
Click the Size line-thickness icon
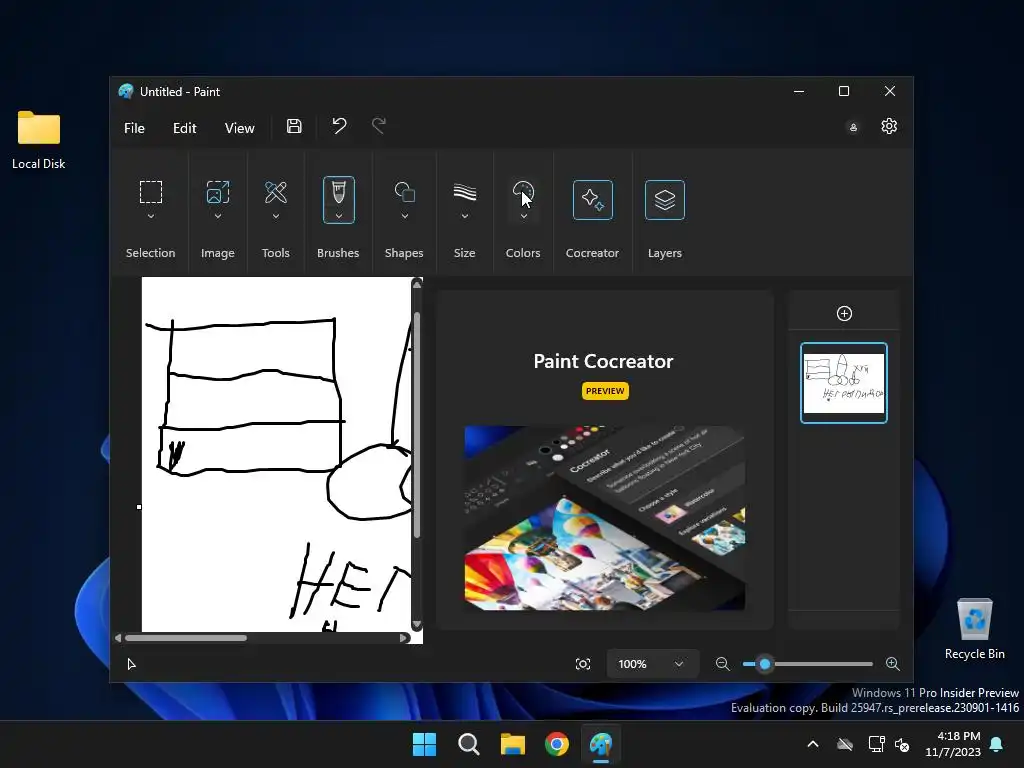pos(464,192)
